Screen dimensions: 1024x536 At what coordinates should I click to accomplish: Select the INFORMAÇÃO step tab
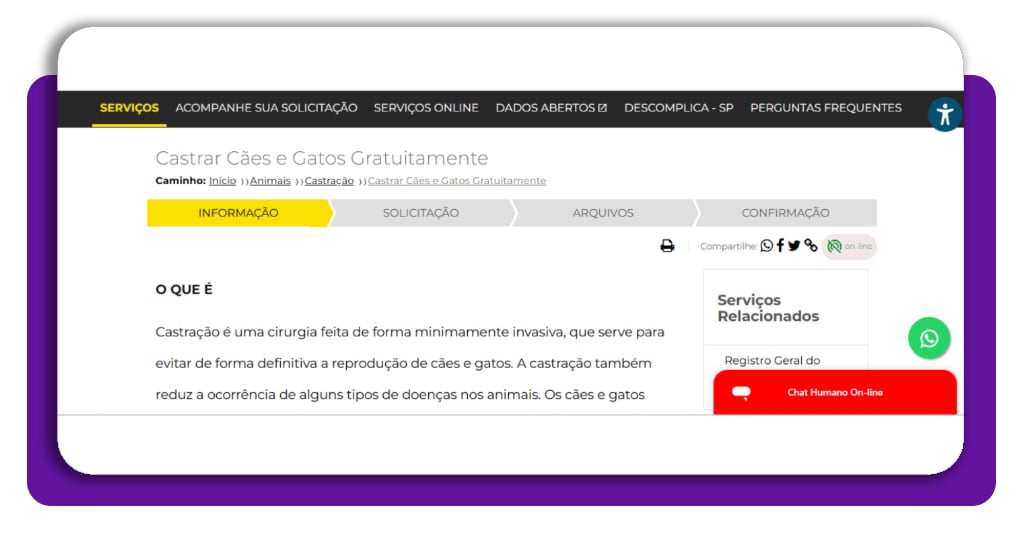pos(238,213)
